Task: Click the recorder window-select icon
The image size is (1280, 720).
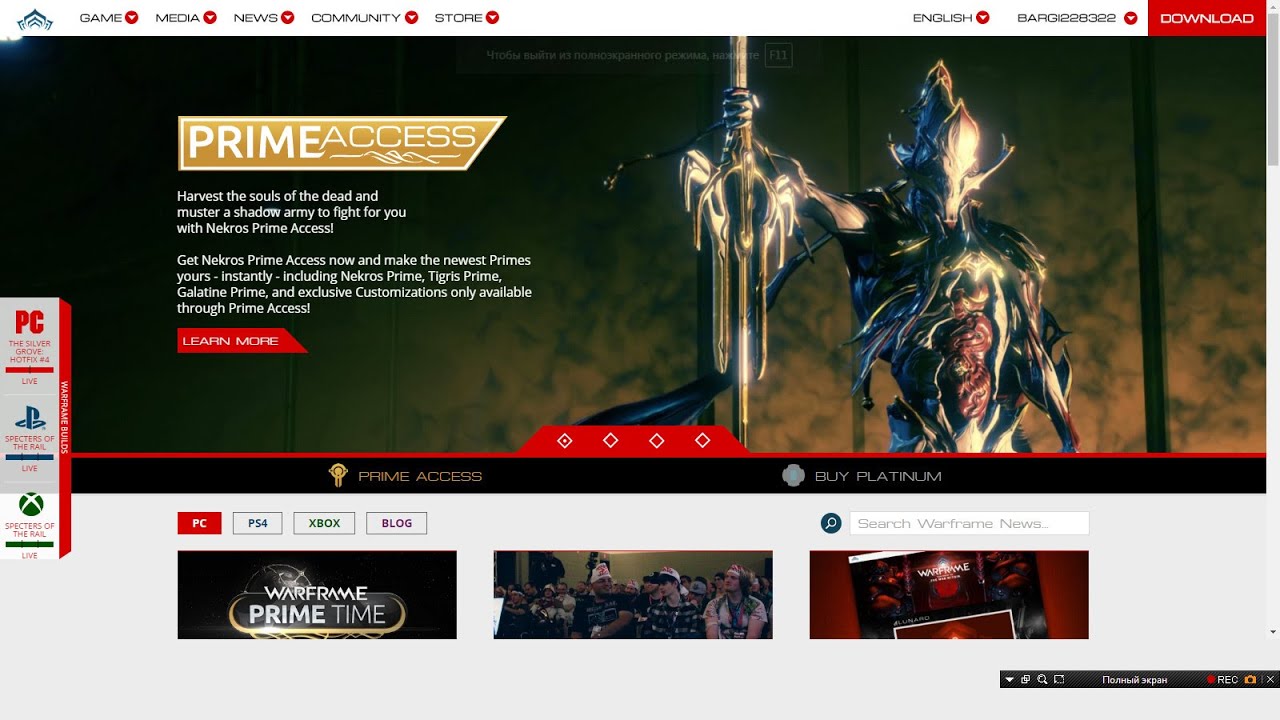Action: click(1026, 680)
